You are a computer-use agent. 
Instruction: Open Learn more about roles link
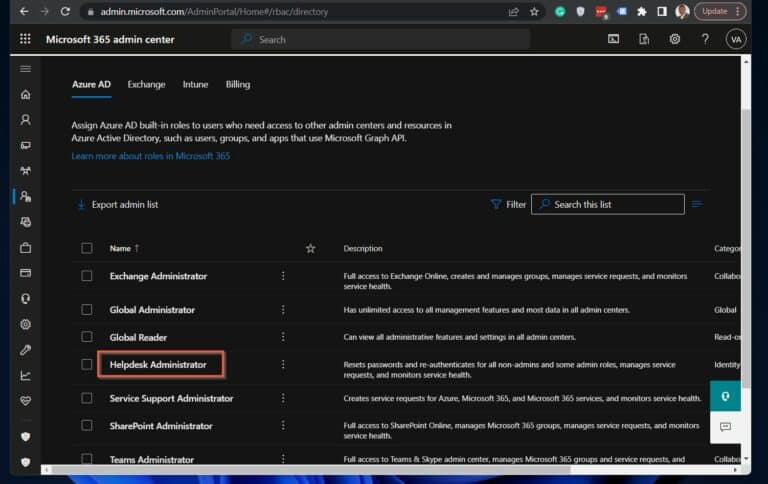(150, 156)
